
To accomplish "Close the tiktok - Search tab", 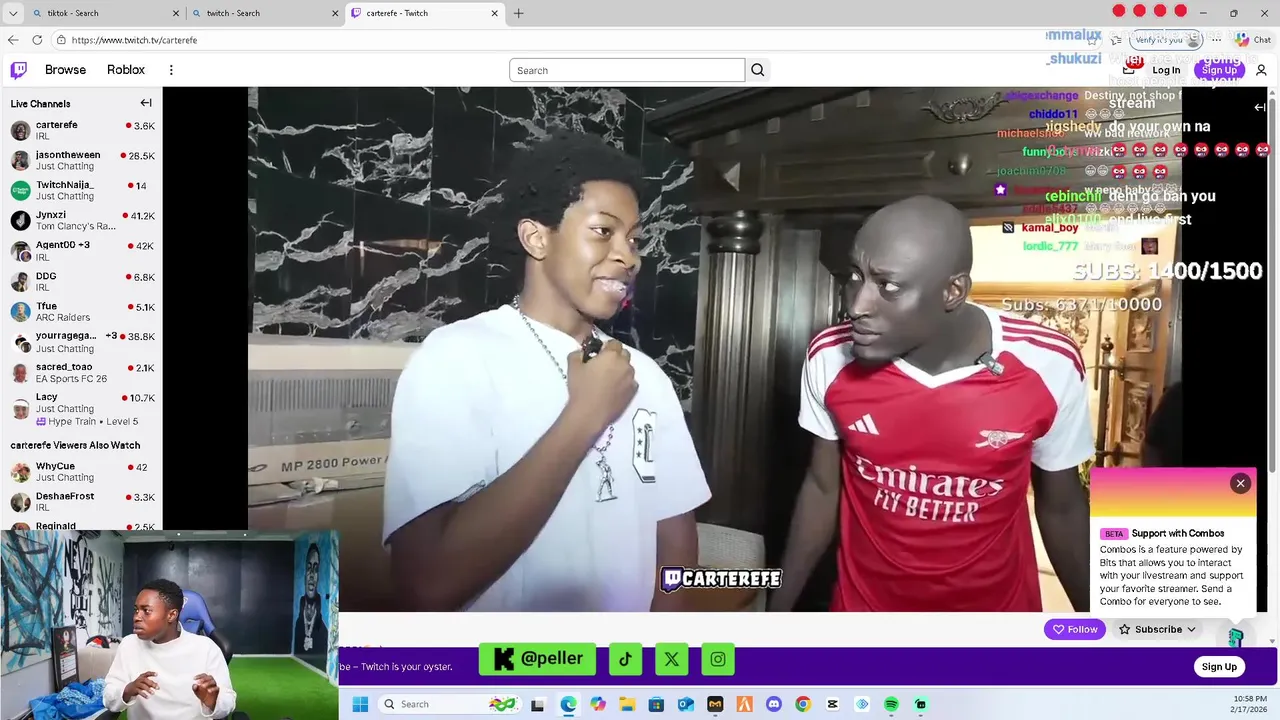I will coord(177,13).
